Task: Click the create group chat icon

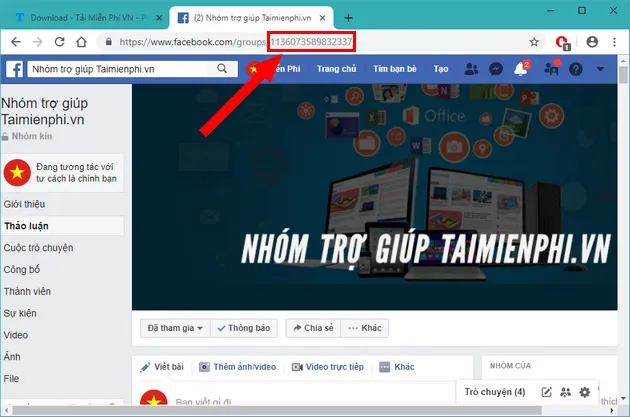Action: pos(566,392)
